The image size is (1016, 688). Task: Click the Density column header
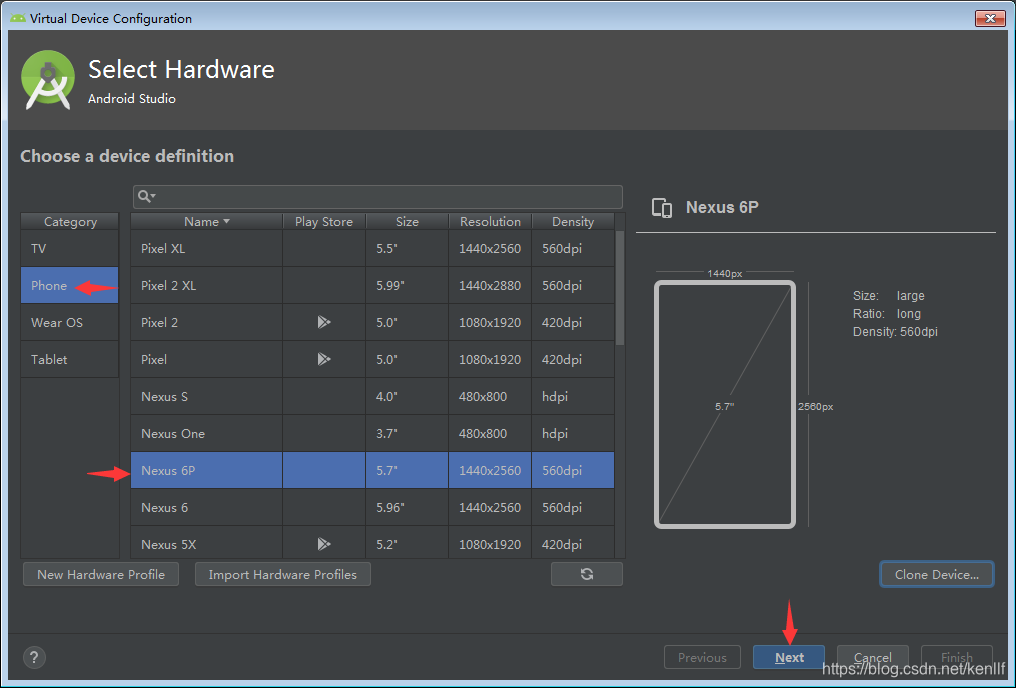click(x=573, y=222)
